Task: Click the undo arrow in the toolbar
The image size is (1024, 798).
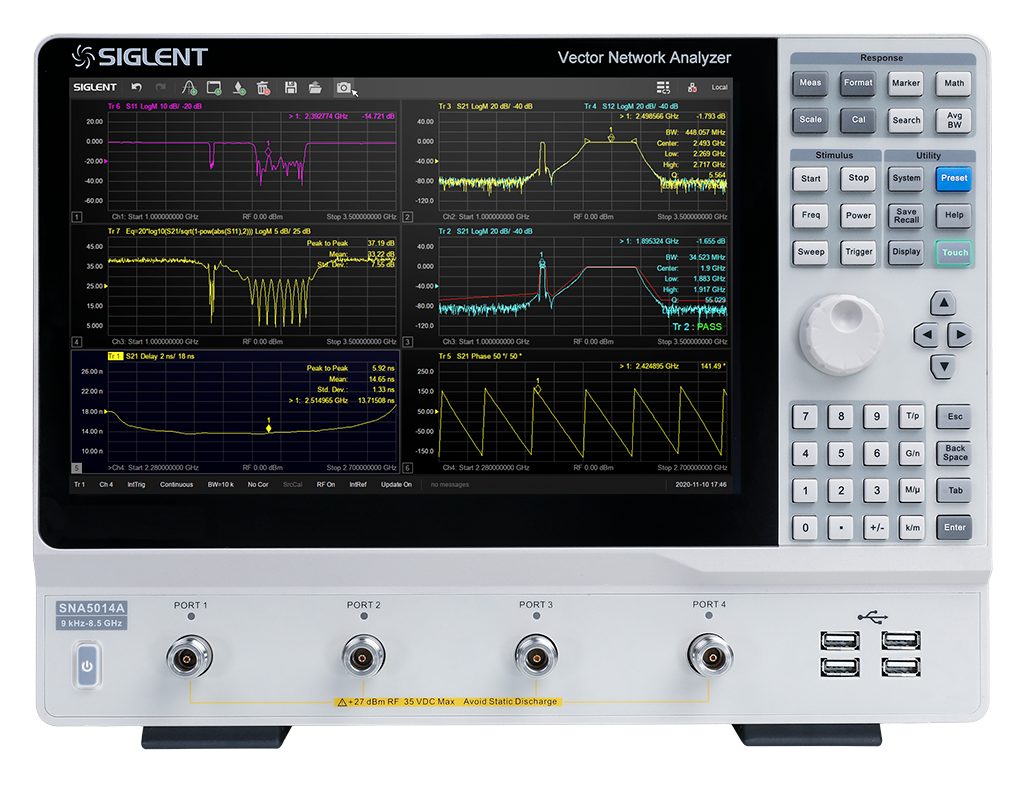Action: 136,87
